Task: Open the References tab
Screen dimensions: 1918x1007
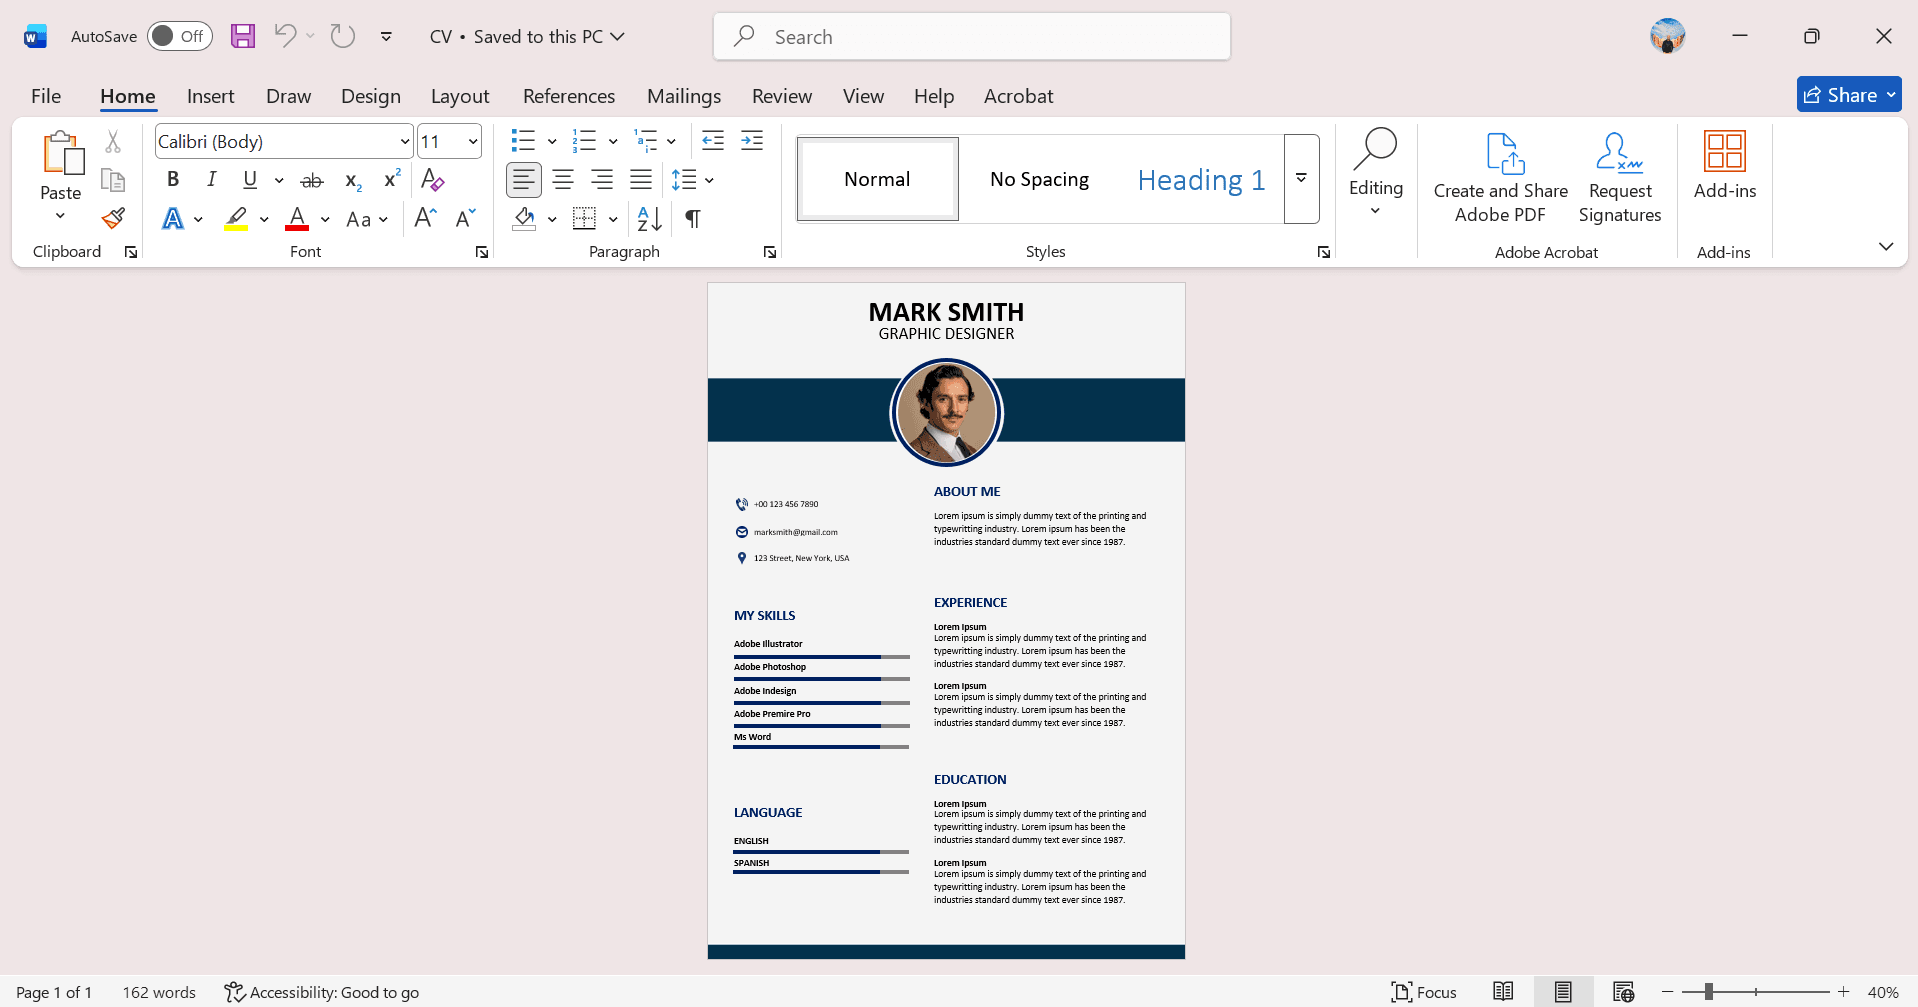Action: tap(569, 96)
